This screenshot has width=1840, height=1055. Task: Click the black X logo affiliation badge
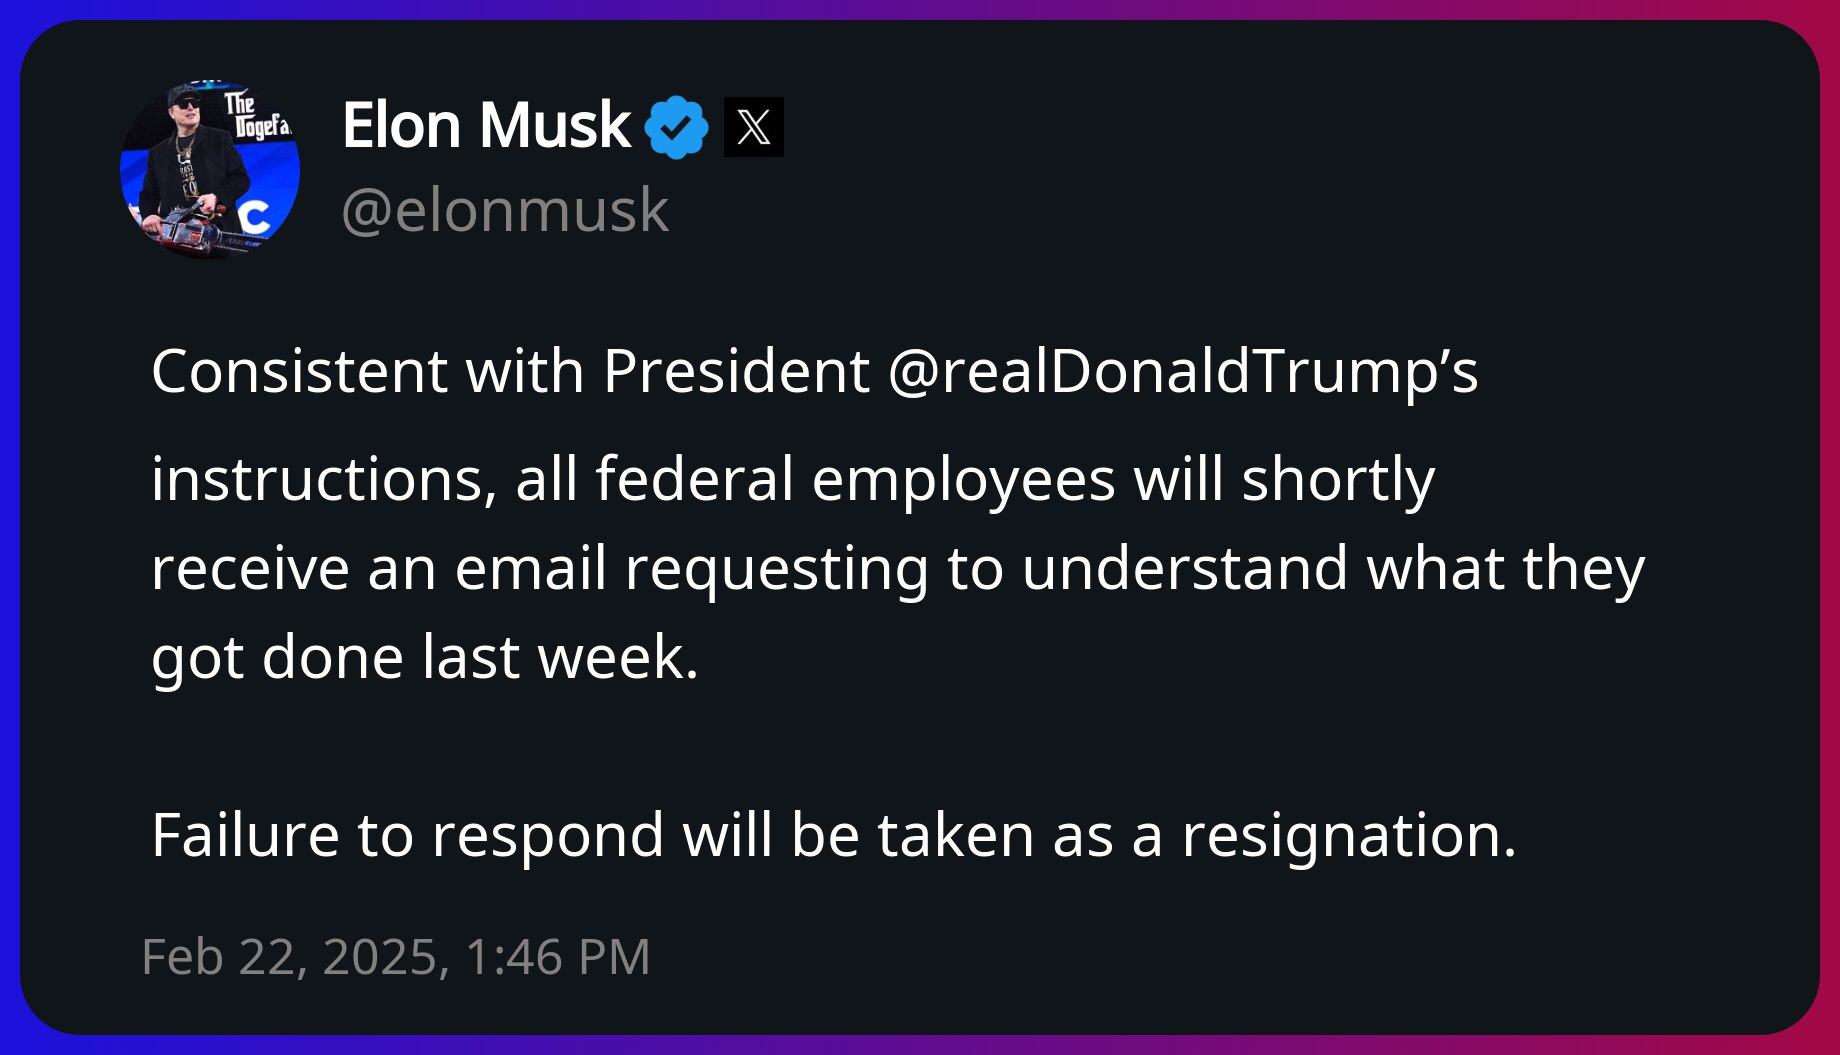click(x=753, y=127)
